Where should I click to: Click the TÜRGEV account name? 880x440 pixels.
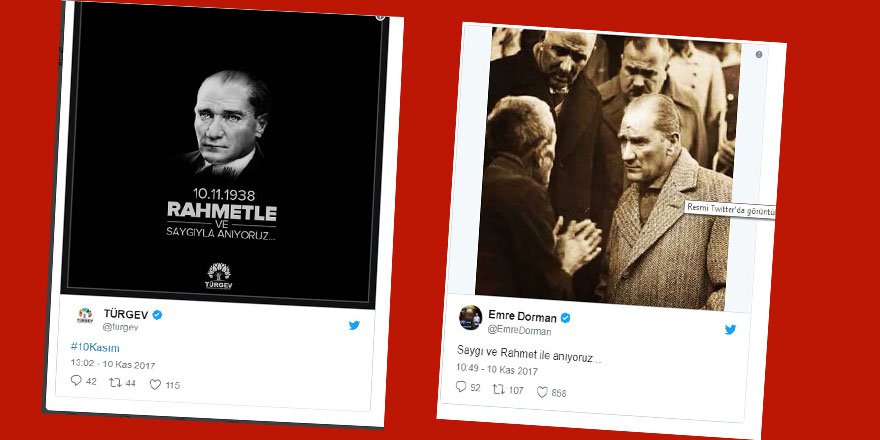(x=126, y=314)
